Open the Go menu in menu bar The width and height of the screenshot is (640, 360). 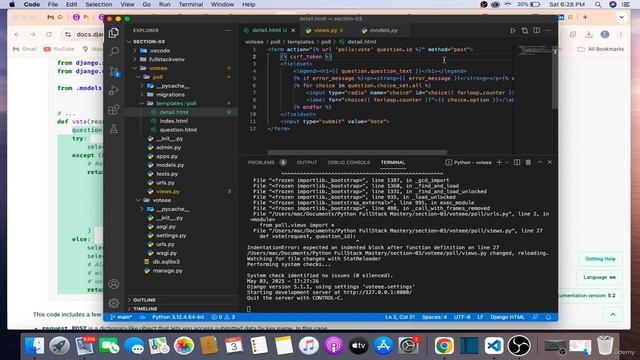tap(147, 4)
